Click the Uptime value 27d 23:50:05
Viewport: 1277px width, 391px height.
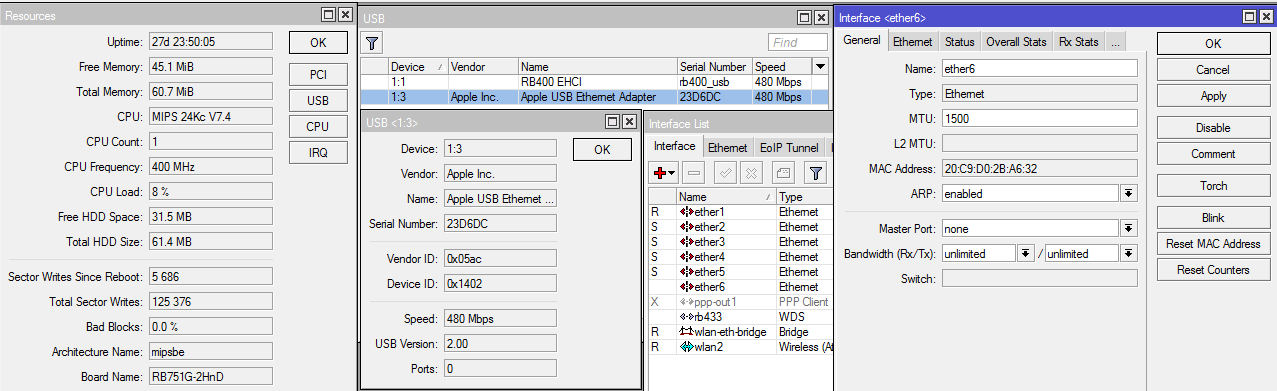click(x=210, y=42)
